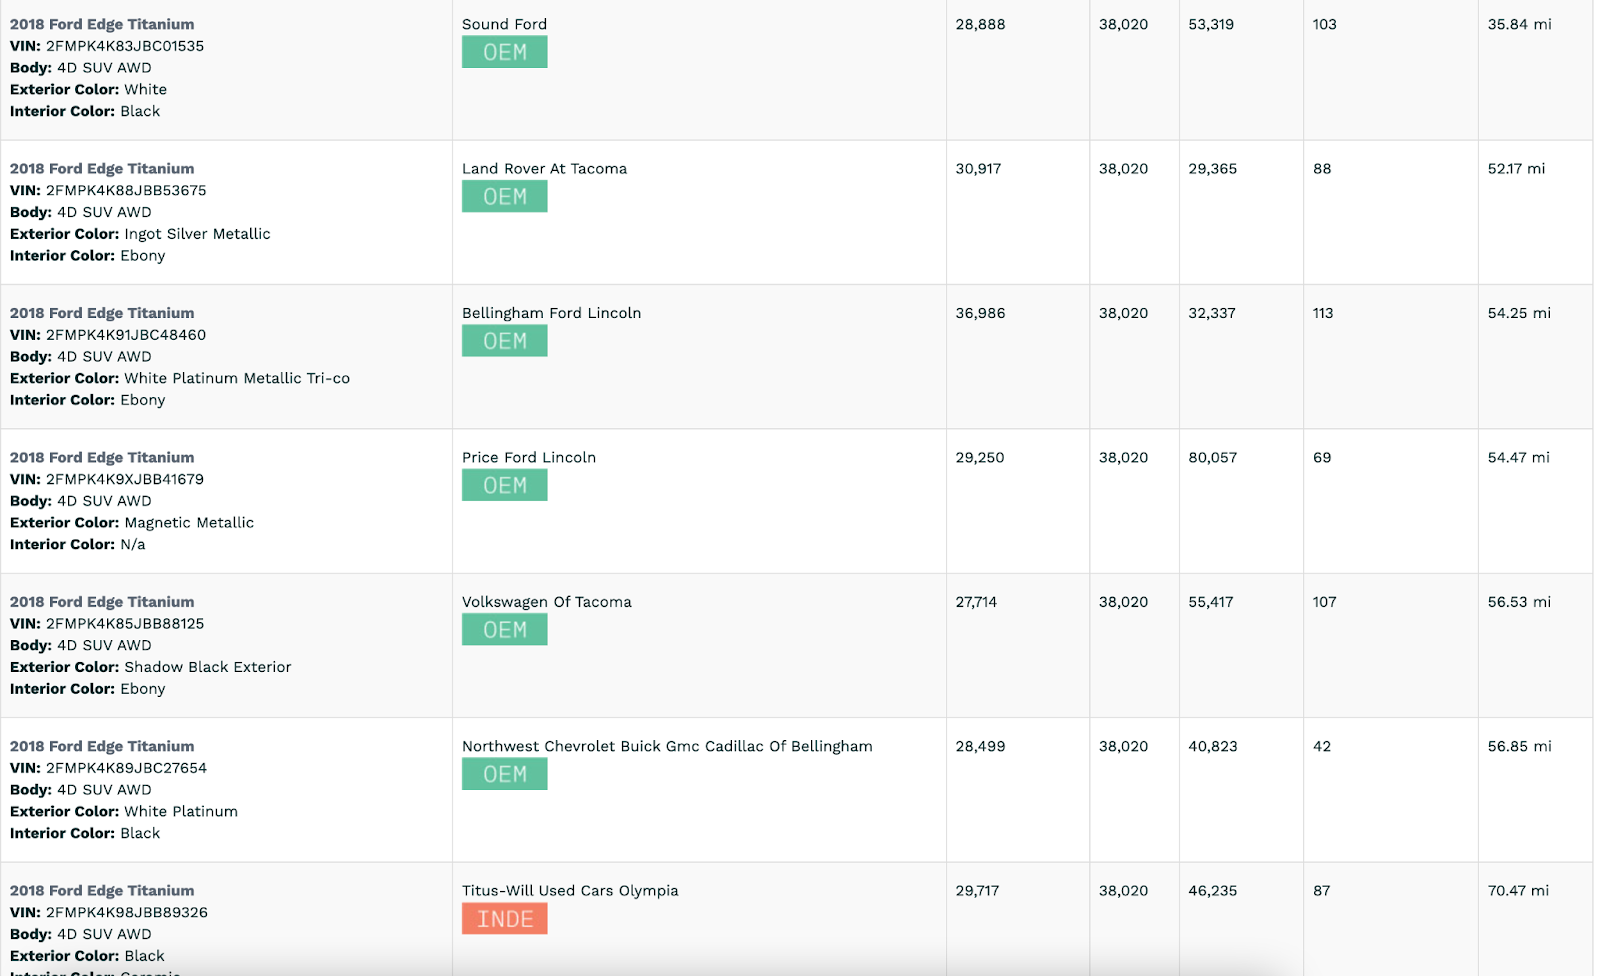Click the orange INDE badge
Screen dimensions: 1600x976
[504, 919]
